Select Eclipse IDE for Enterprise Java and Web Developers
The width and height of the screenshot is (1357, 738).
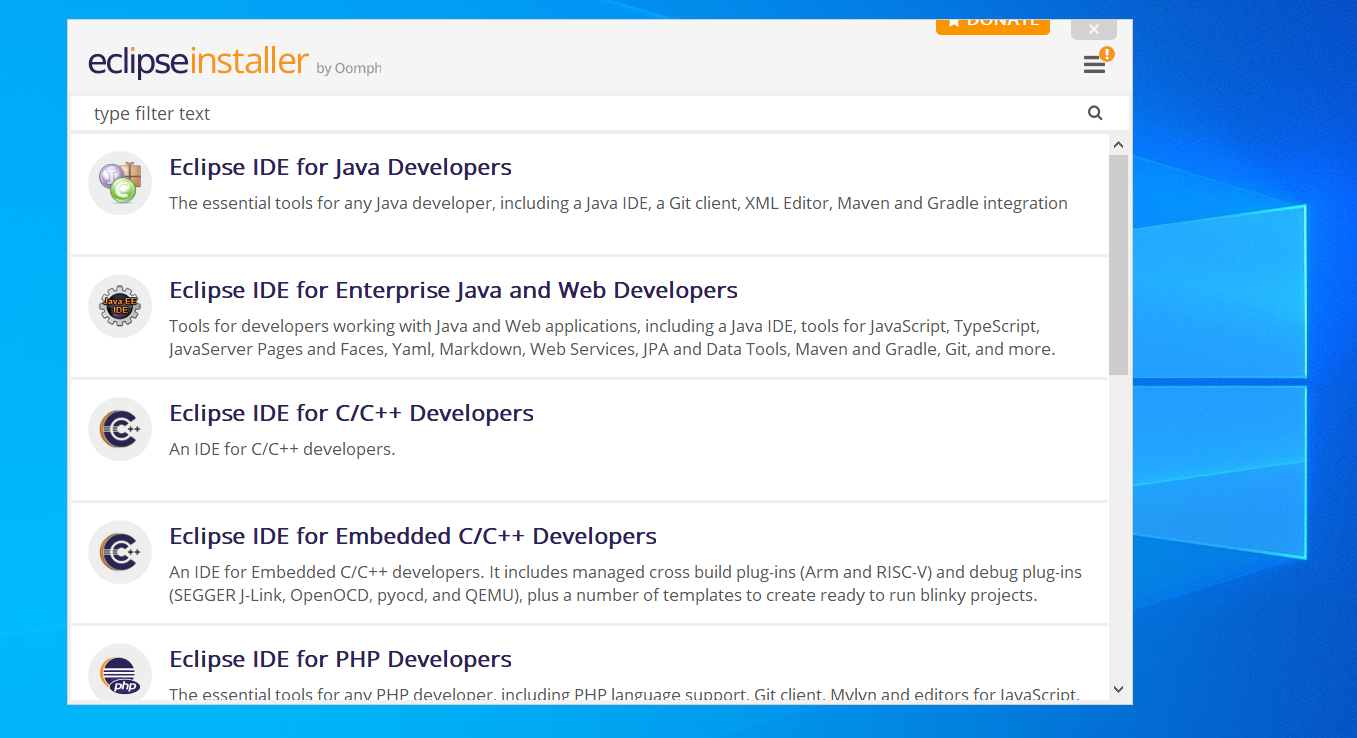point(453,290)
